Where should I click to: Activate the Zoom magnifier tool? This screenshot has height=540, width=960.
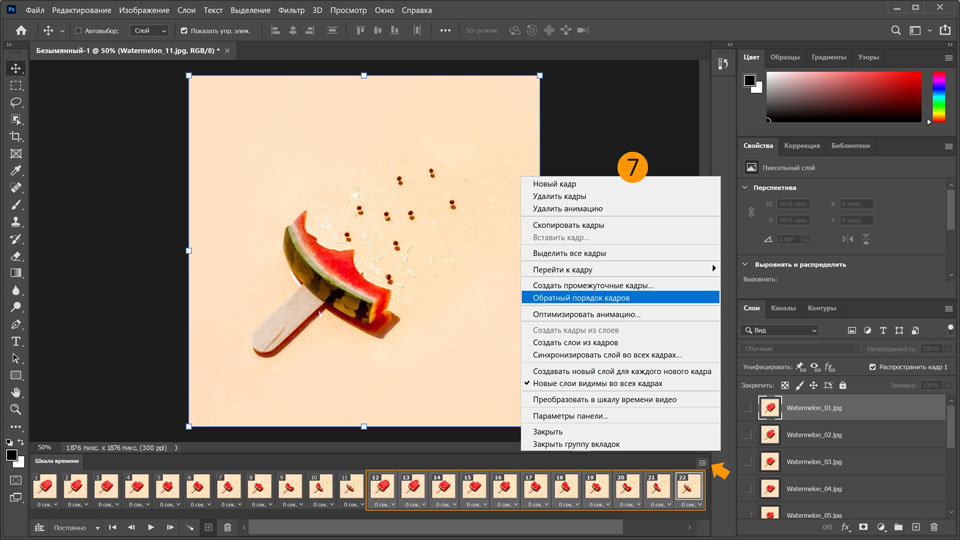click(16, 409)
